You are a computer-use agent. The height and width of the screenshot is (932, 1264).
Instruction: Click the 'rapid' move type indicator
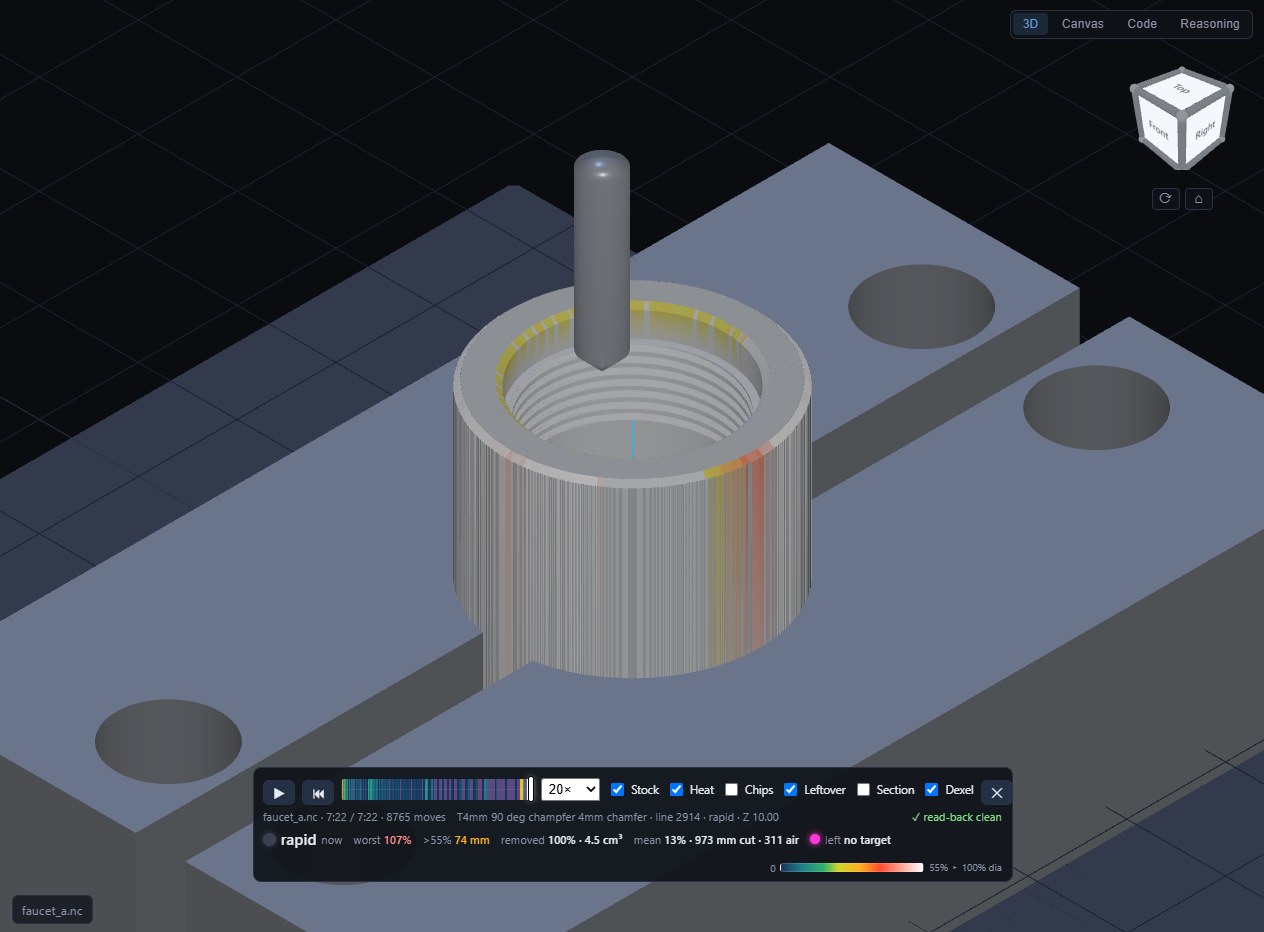point(290,840)
